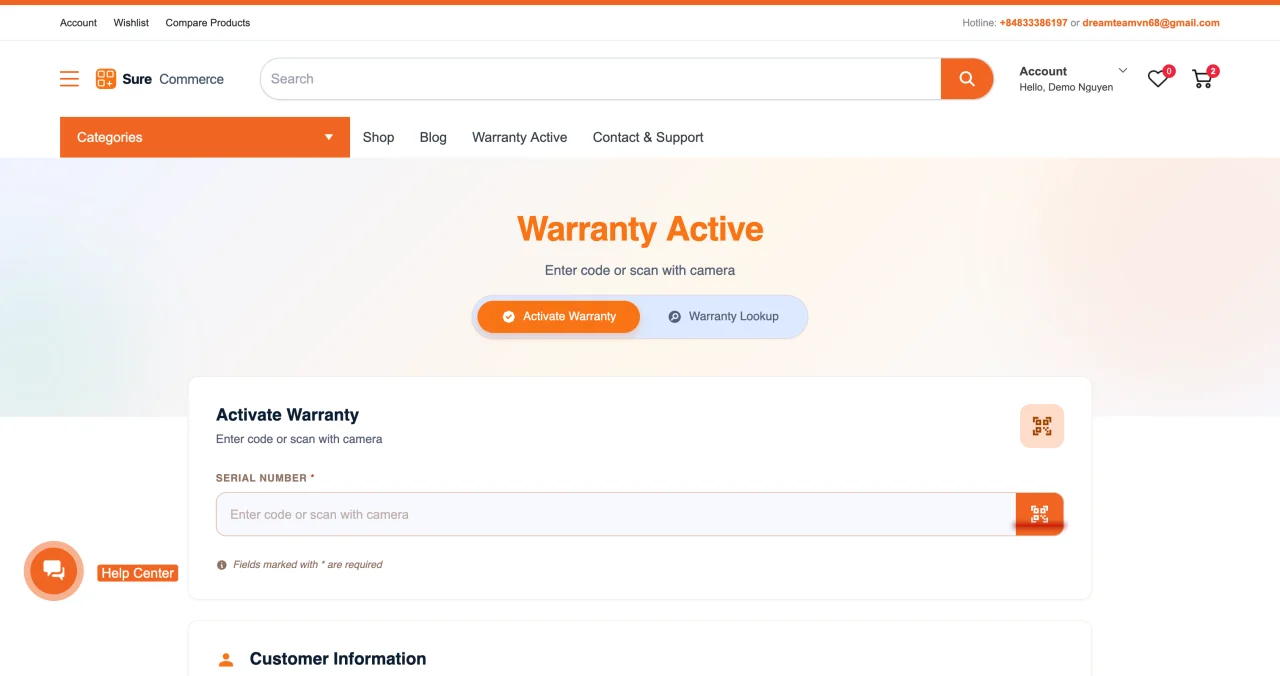Click QR scan button beside serial field
This screenshot has width=1280, height=676.
coord(1040,514)
